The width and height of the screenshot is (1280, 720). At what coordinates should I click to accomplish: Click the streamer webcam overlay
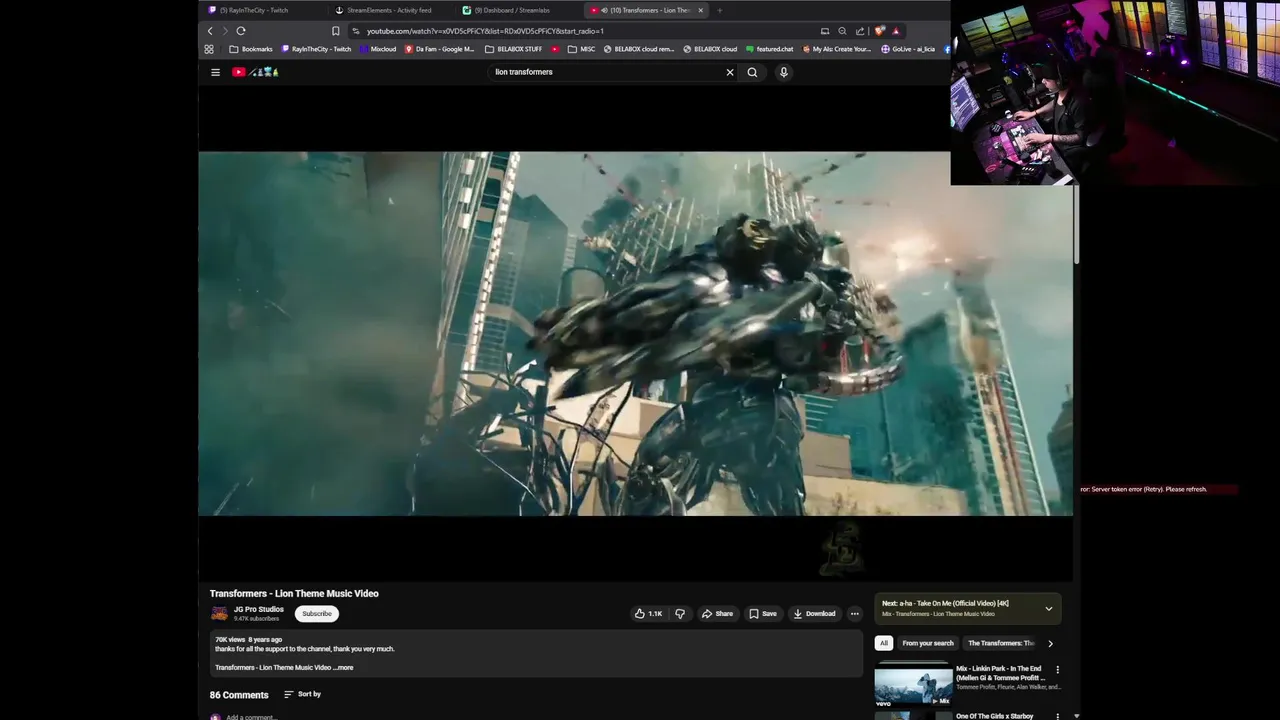(x=1115, y=92)
